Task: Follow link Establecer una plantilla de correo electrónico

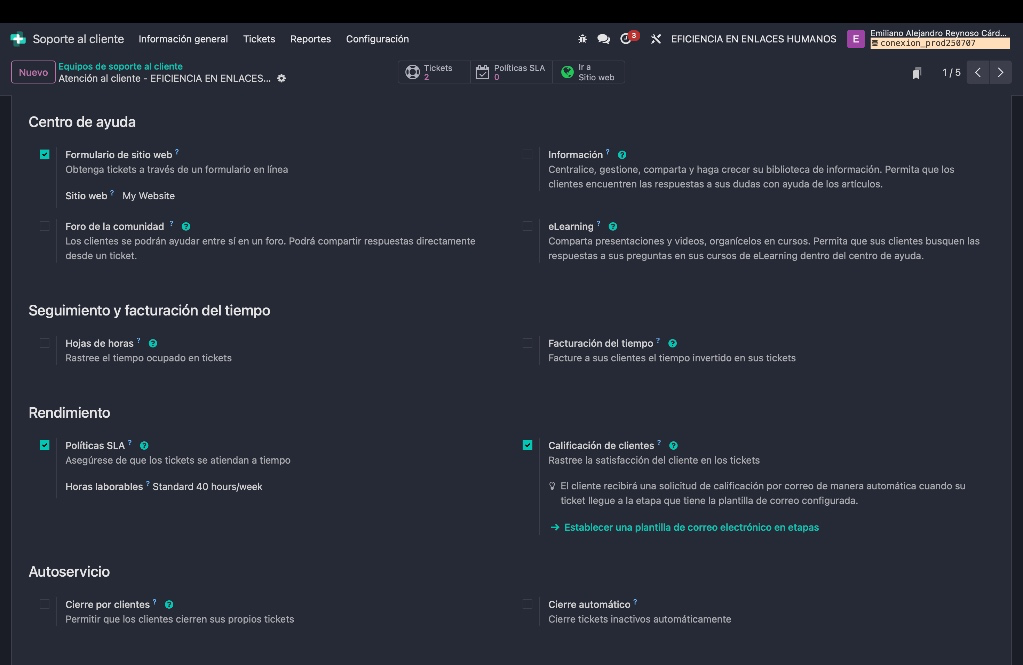Action: [690, 527]
